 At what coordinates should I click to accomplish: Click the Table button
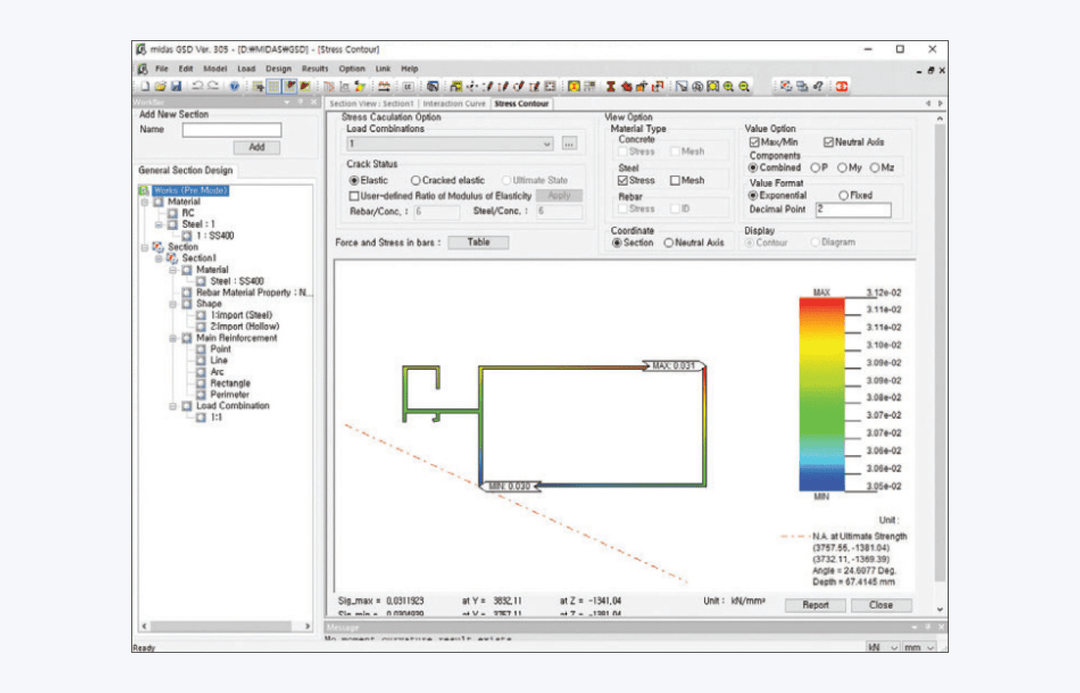click(478, 242)
